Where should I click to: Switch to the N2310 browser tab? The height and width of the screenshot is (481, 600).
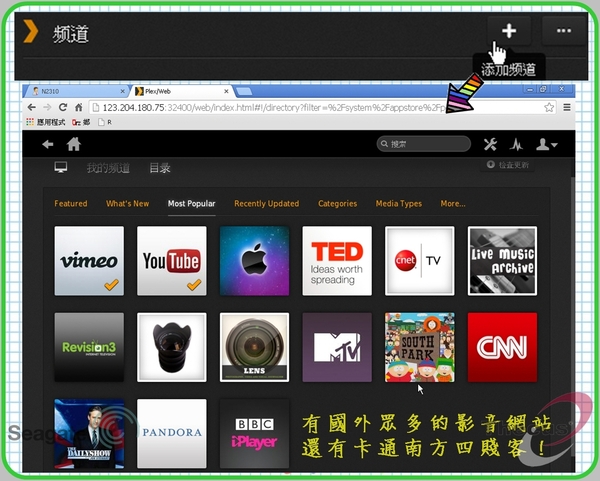75,91
